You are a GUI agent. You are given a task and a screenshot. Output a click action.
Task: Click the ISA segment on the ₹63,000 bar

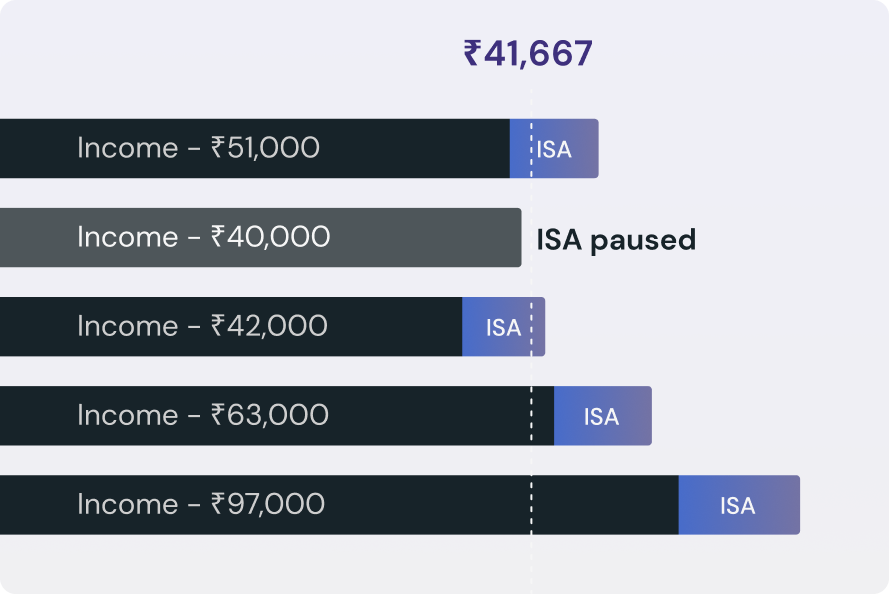[x=602, y=416]
